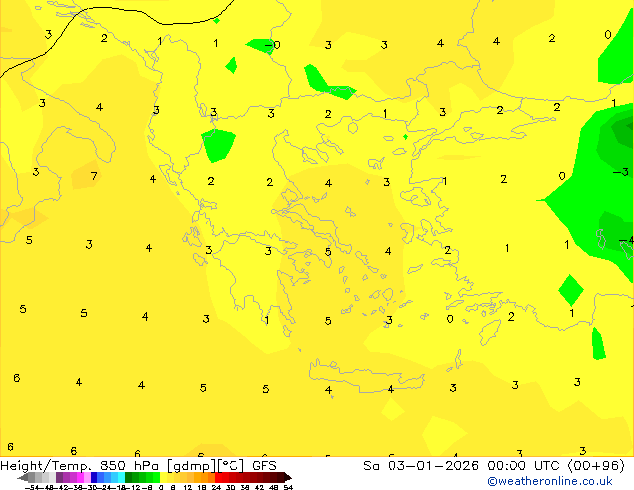Click the dark arrow tip ending the legend

point(288,477)
